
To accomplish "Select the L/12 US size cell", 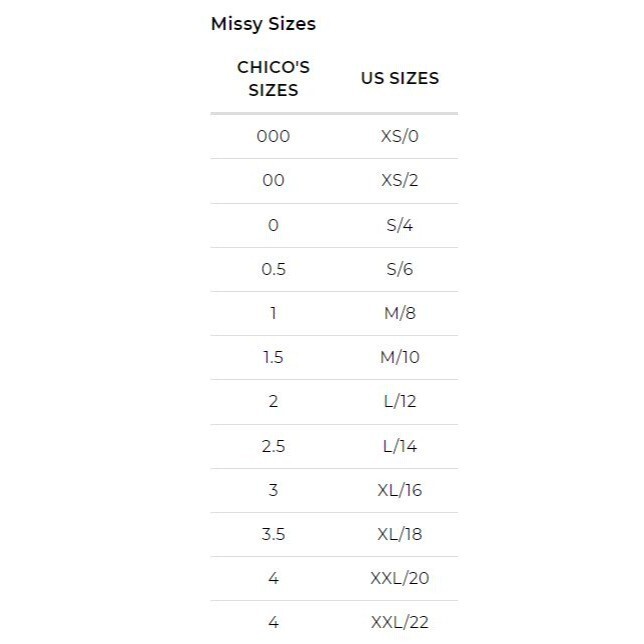I will (400, 401).
